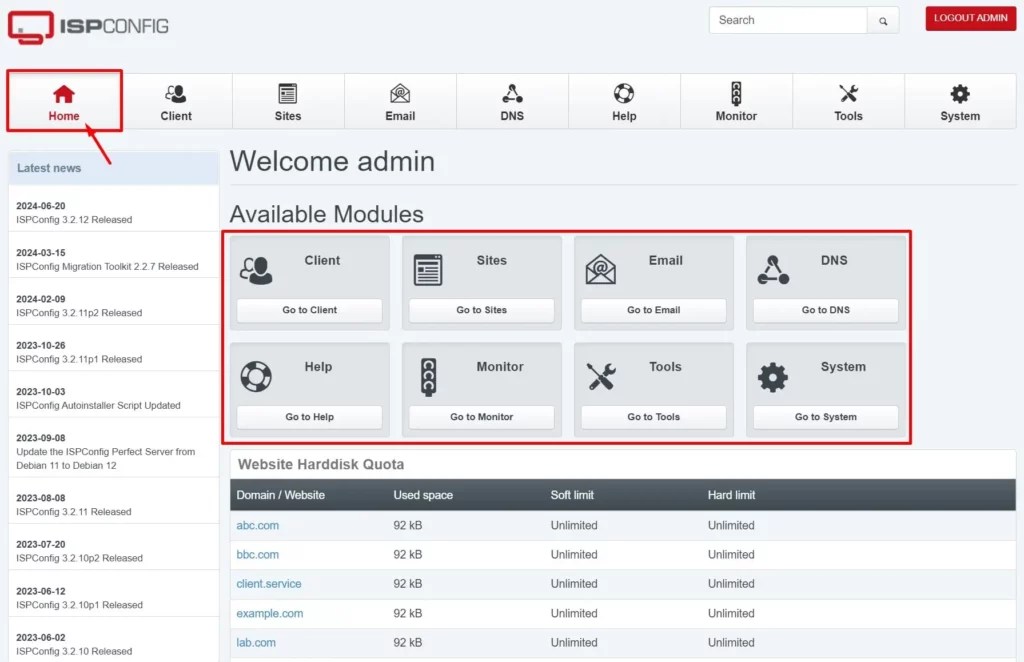Click the System module card gear icon
1024x662 pixels.
773,377
